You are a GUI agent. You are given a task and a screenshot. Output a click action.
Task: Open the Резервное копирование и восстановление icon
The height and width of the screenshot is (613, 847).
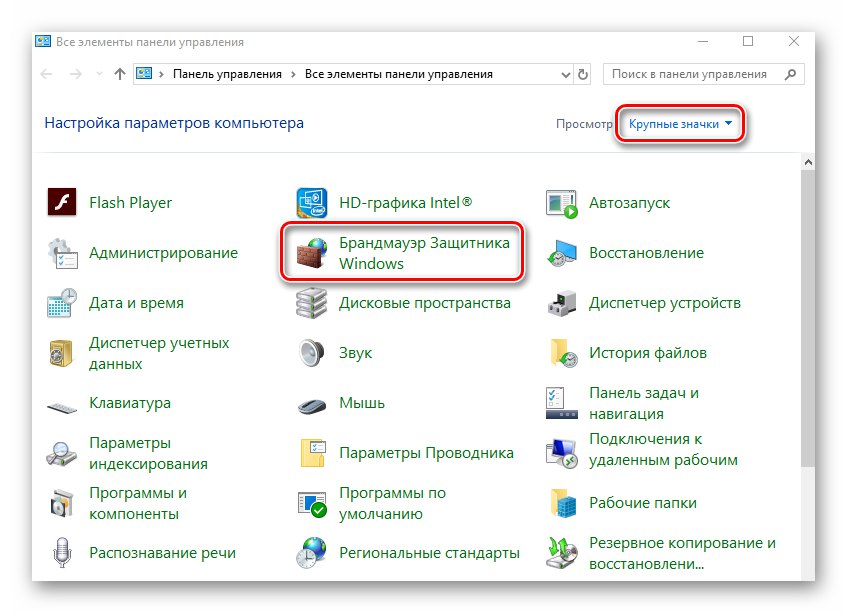point(561,553)
